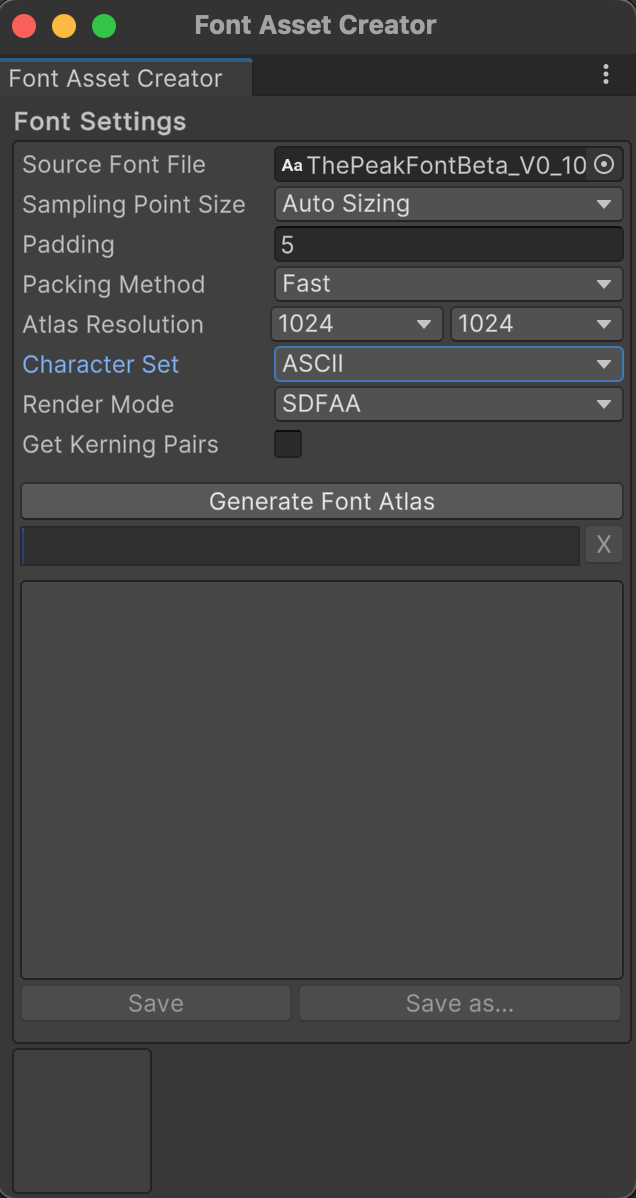636x1198 pixels.
Task: Click the Save button
Action: [155, 1003]
